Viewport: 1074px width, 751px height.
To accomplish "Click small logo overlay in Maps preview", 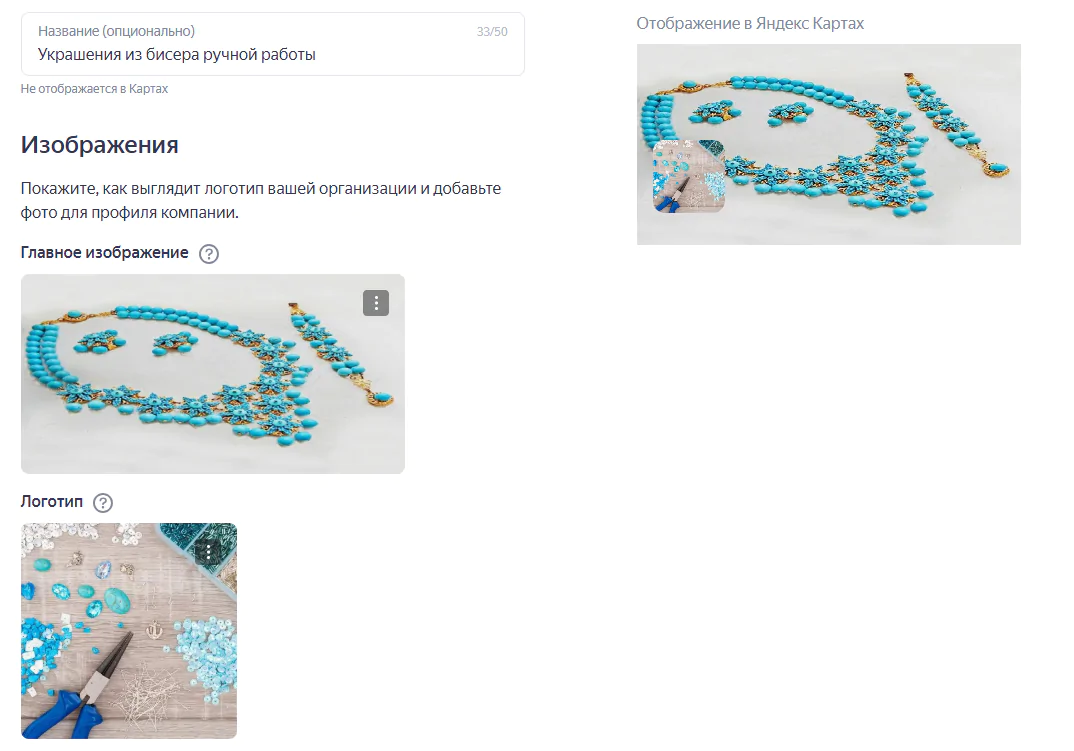I will click(x=689, y=176).
